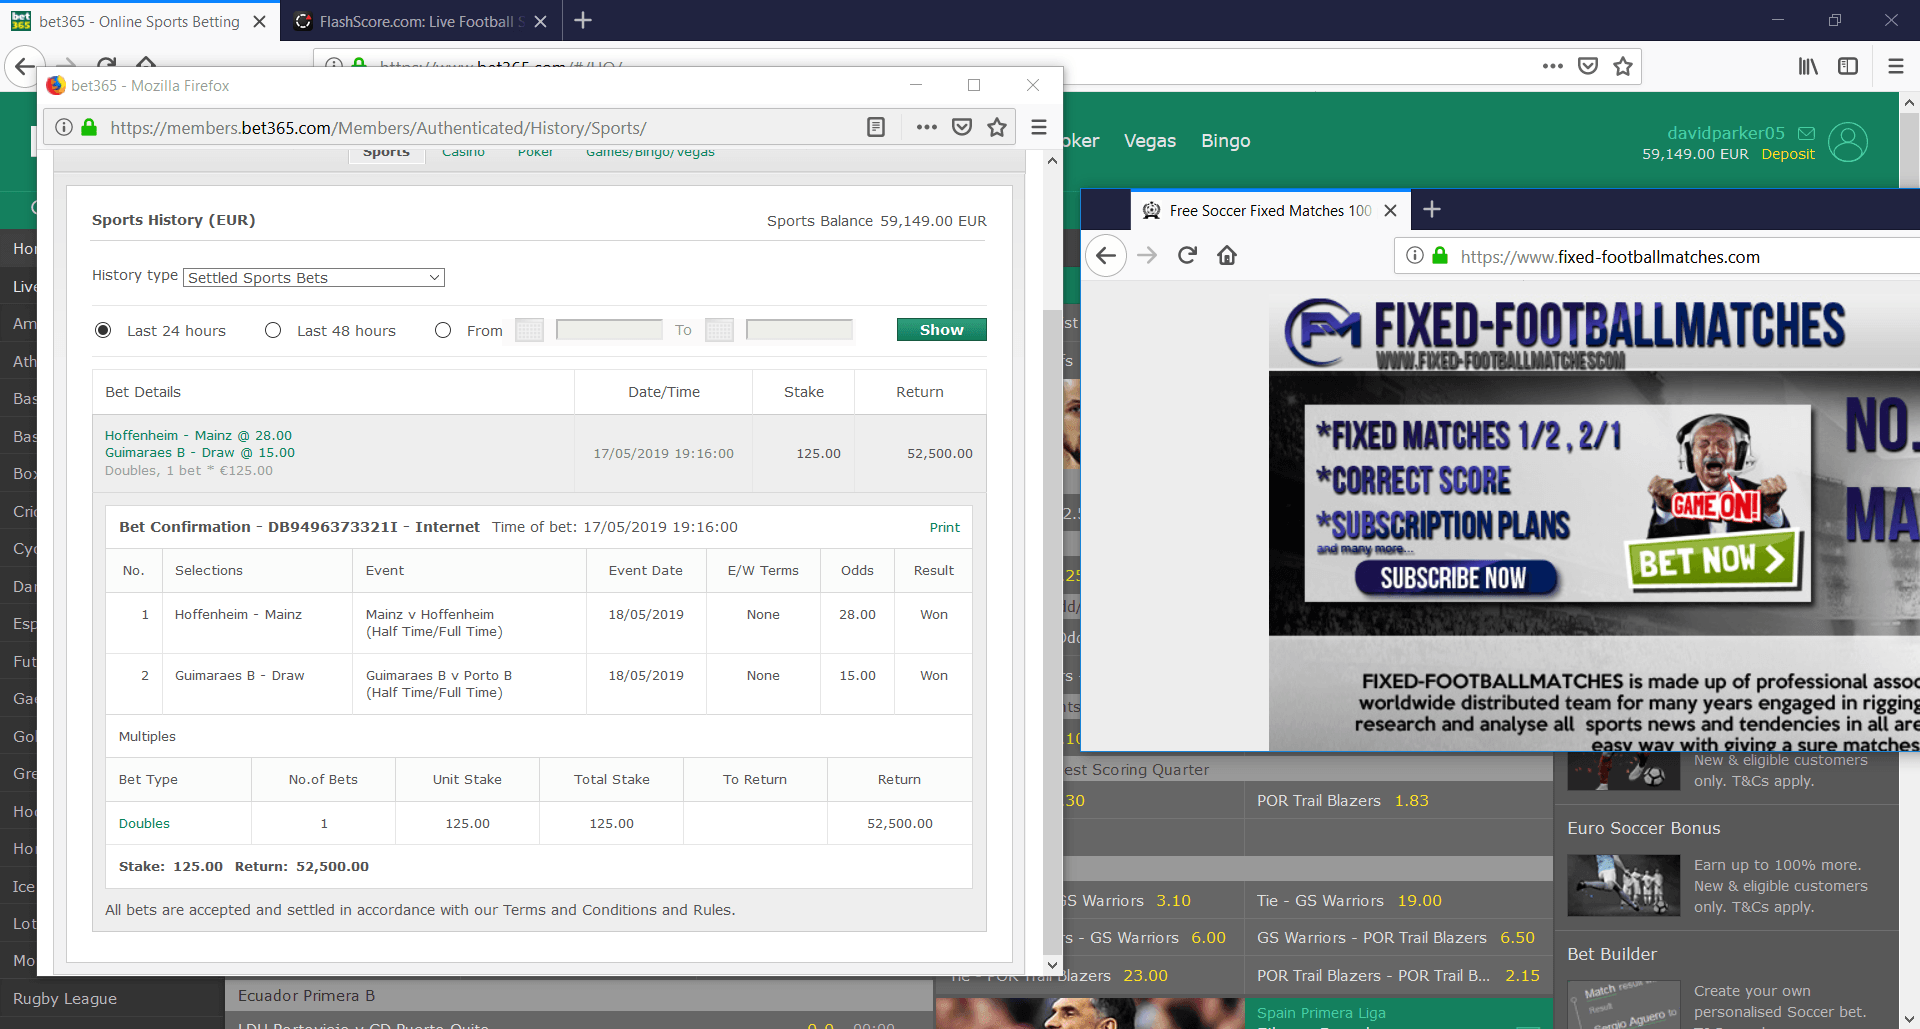
Task: Open hamburger menu in bet365 popup window
Action: click(1039, 127)
